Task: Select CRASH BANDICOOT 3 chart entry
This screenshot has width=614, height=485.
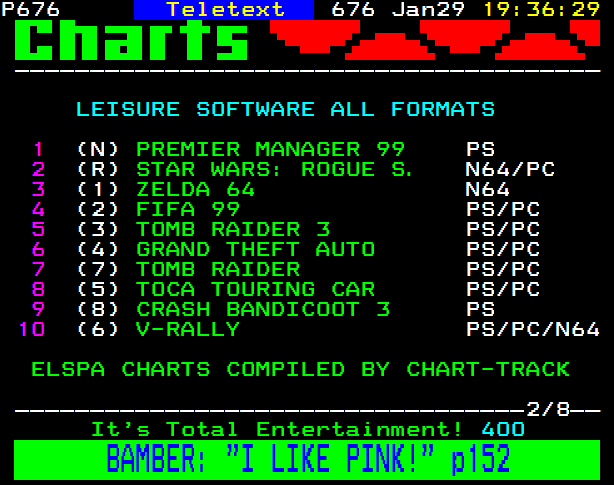Action: [263, 309]
